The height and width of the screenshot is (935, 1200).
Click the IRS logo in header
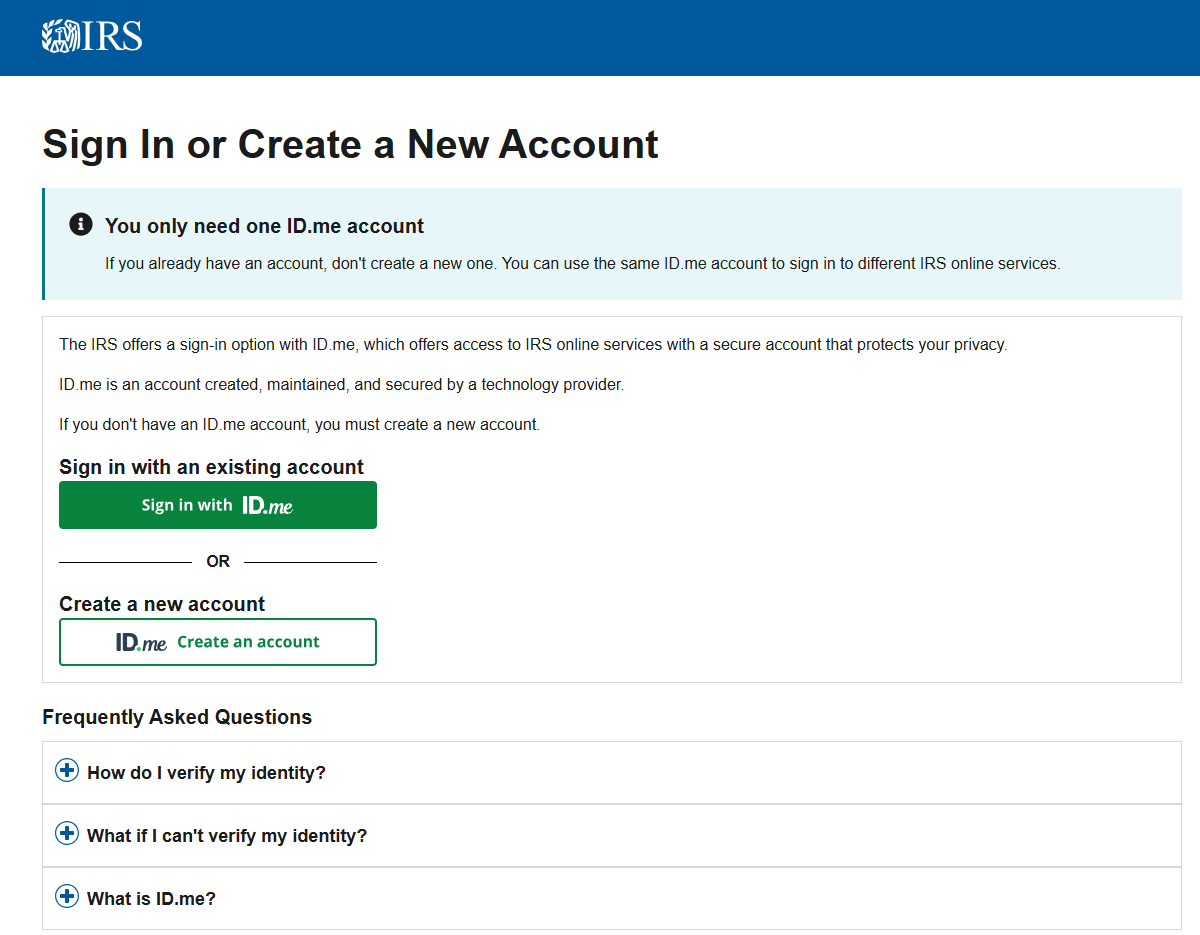92,37
